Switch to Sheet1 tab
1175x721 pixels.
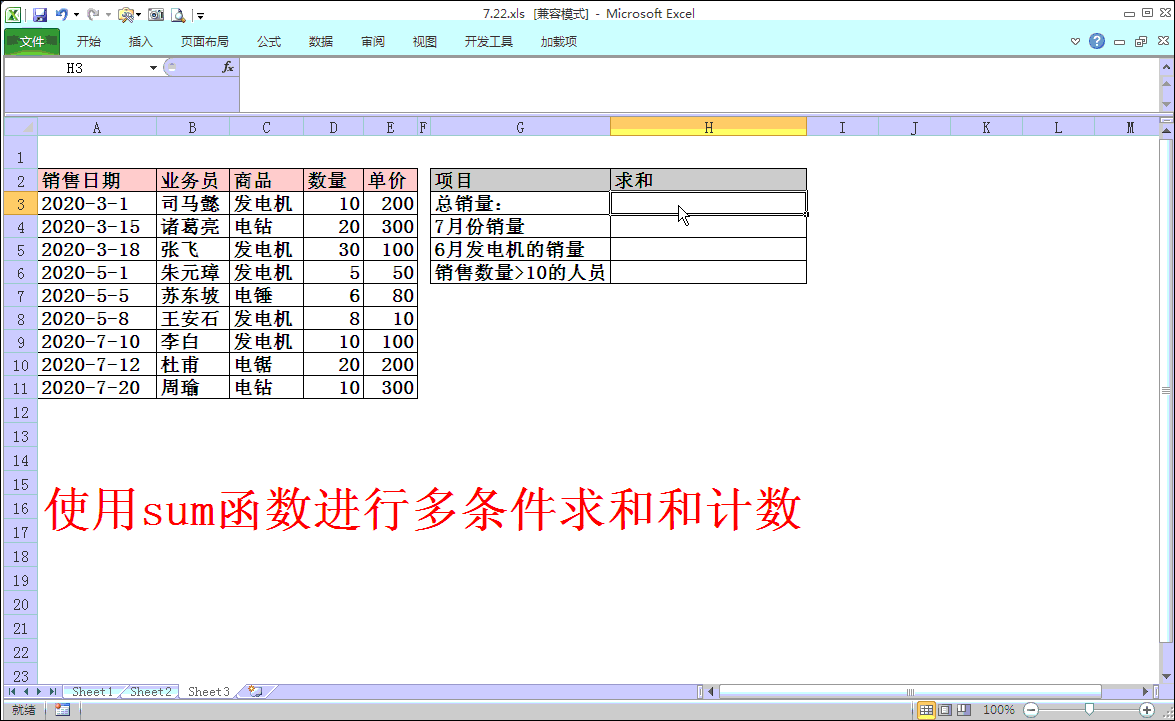(92, 692)
